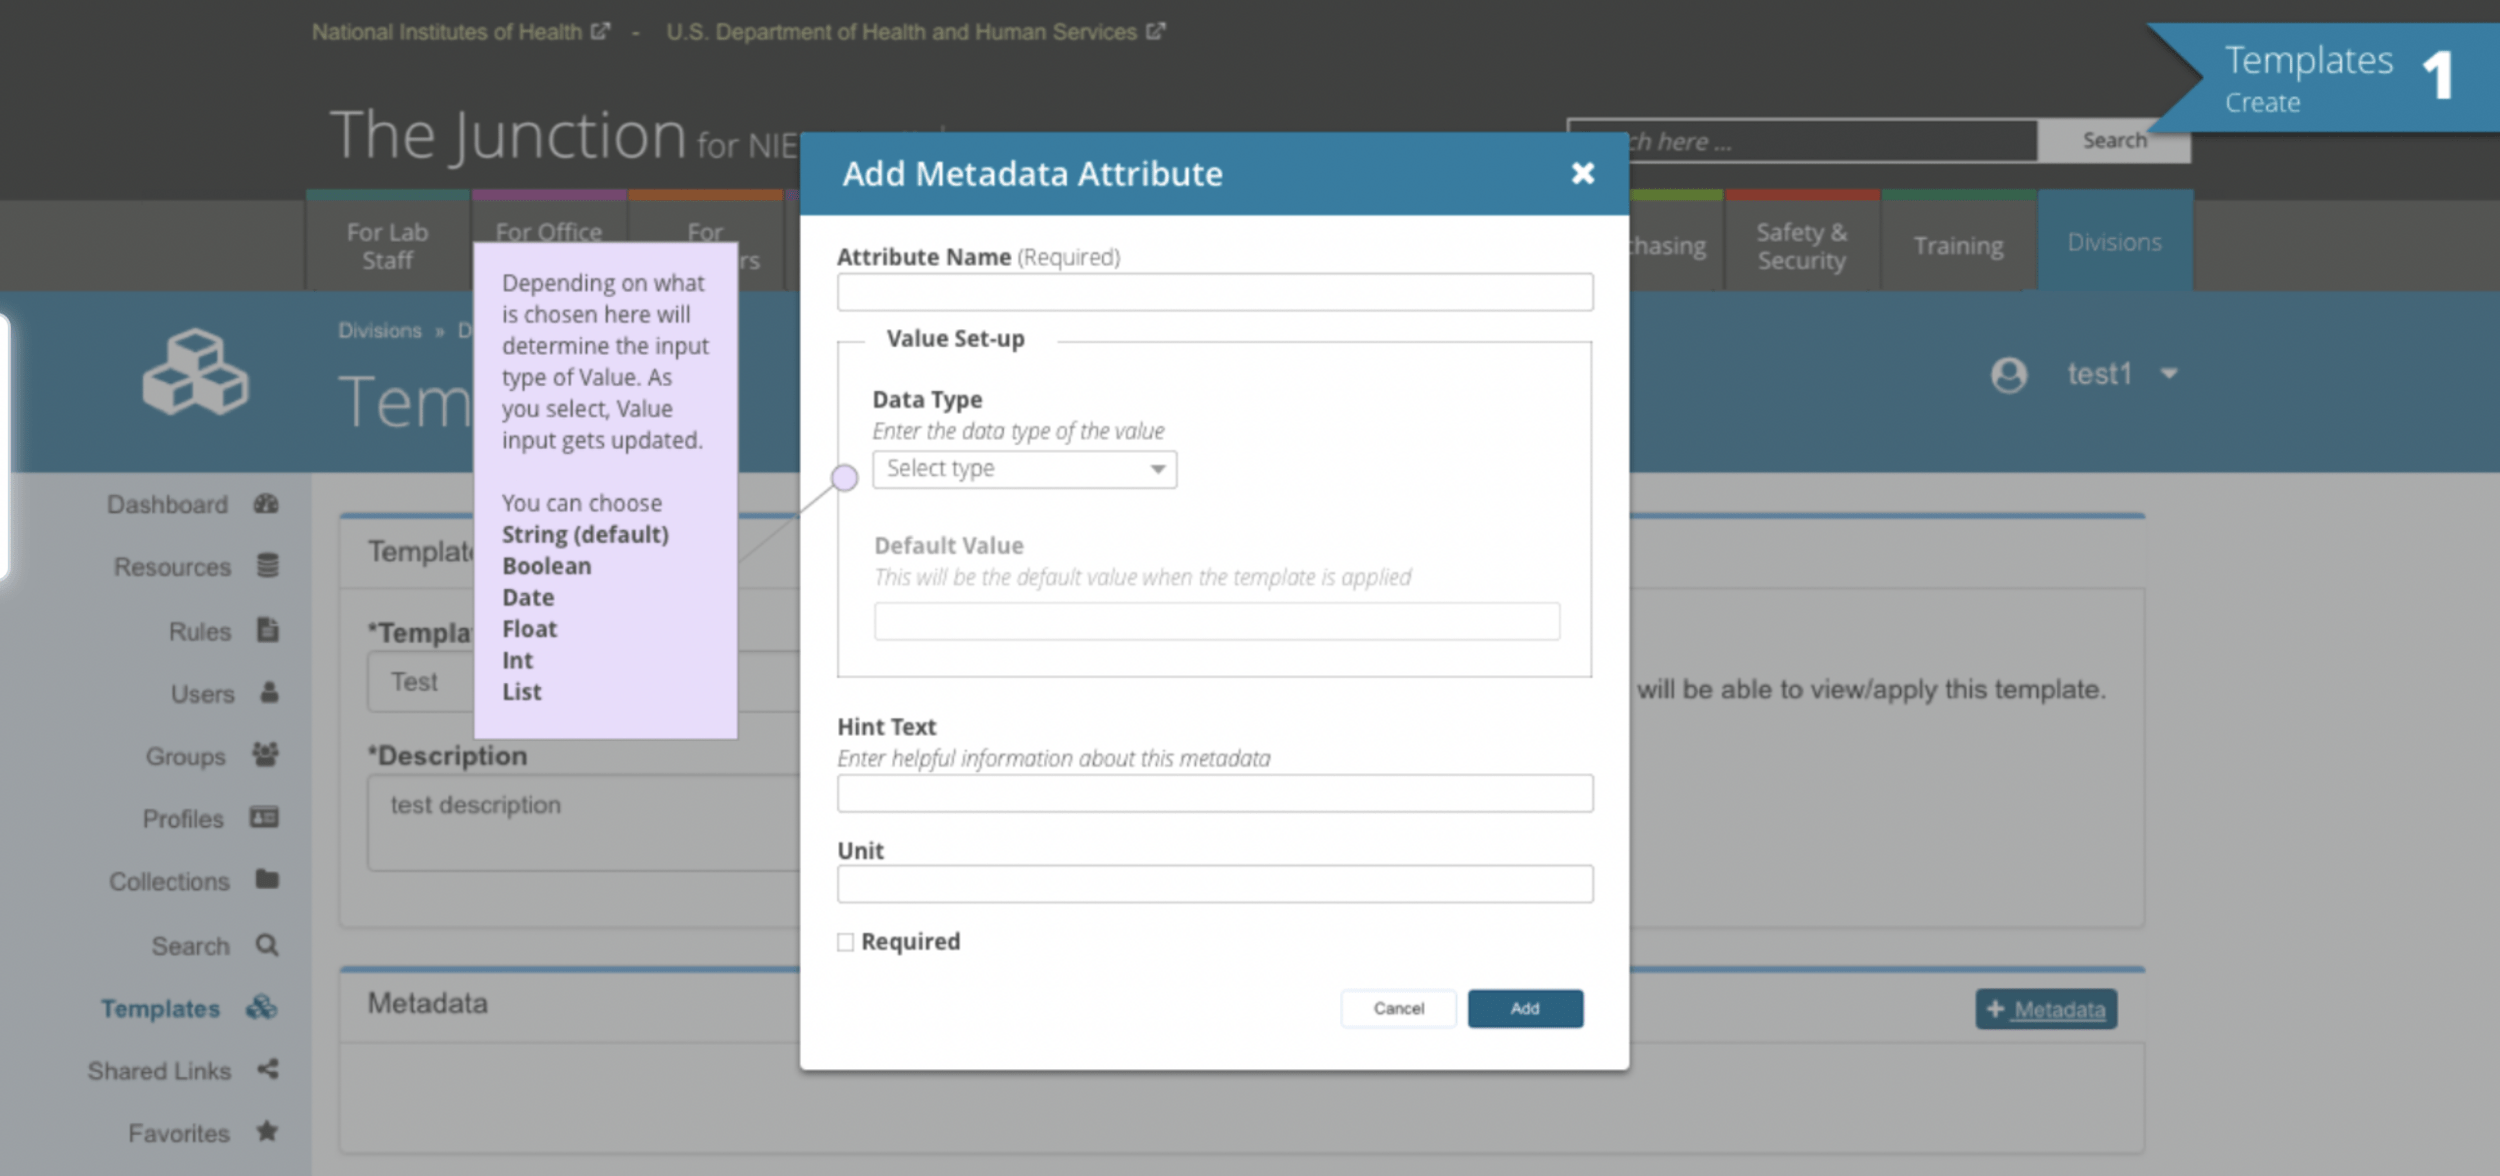Viewport: 2500px width, 1176px height.
Task: Click the Favorites star icon
Action: (x=266, y=1132)
